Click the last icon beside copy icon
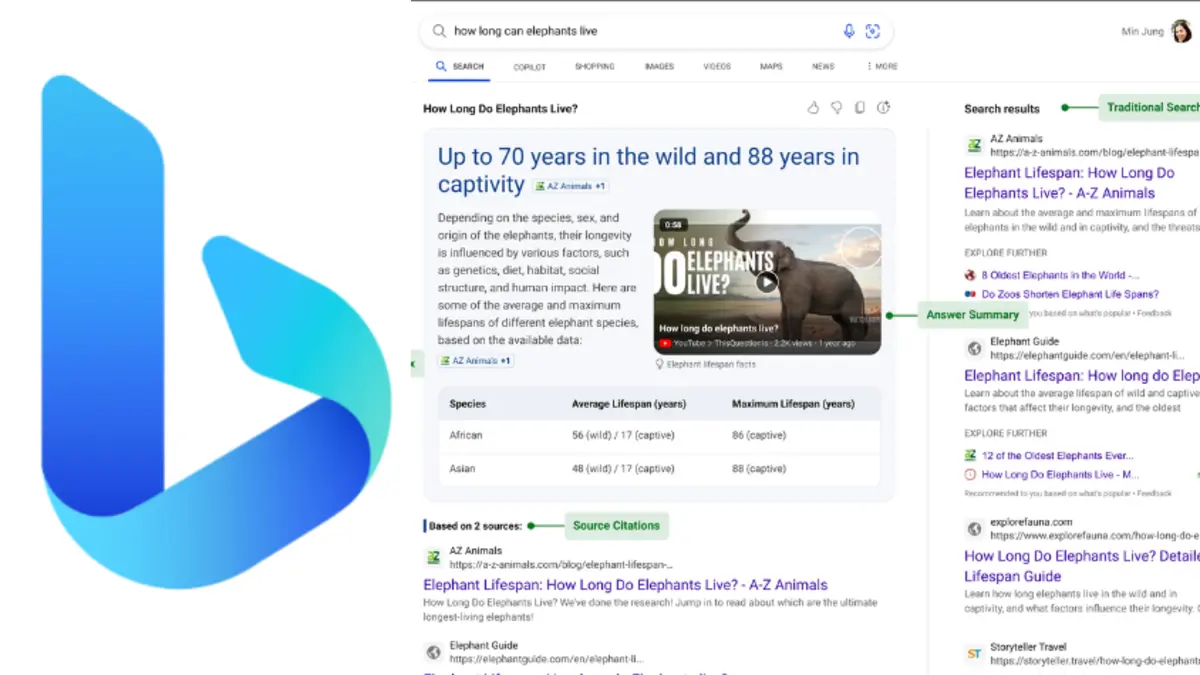The image size is (1200, 675). 883,108
